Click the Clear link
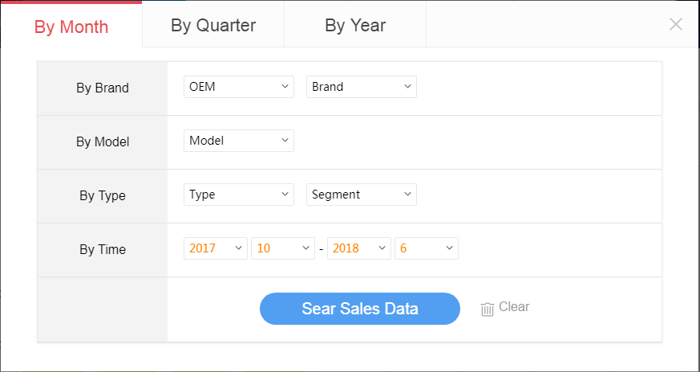Image resolution: width=700 pixels, height=372 pixels. 514,307
